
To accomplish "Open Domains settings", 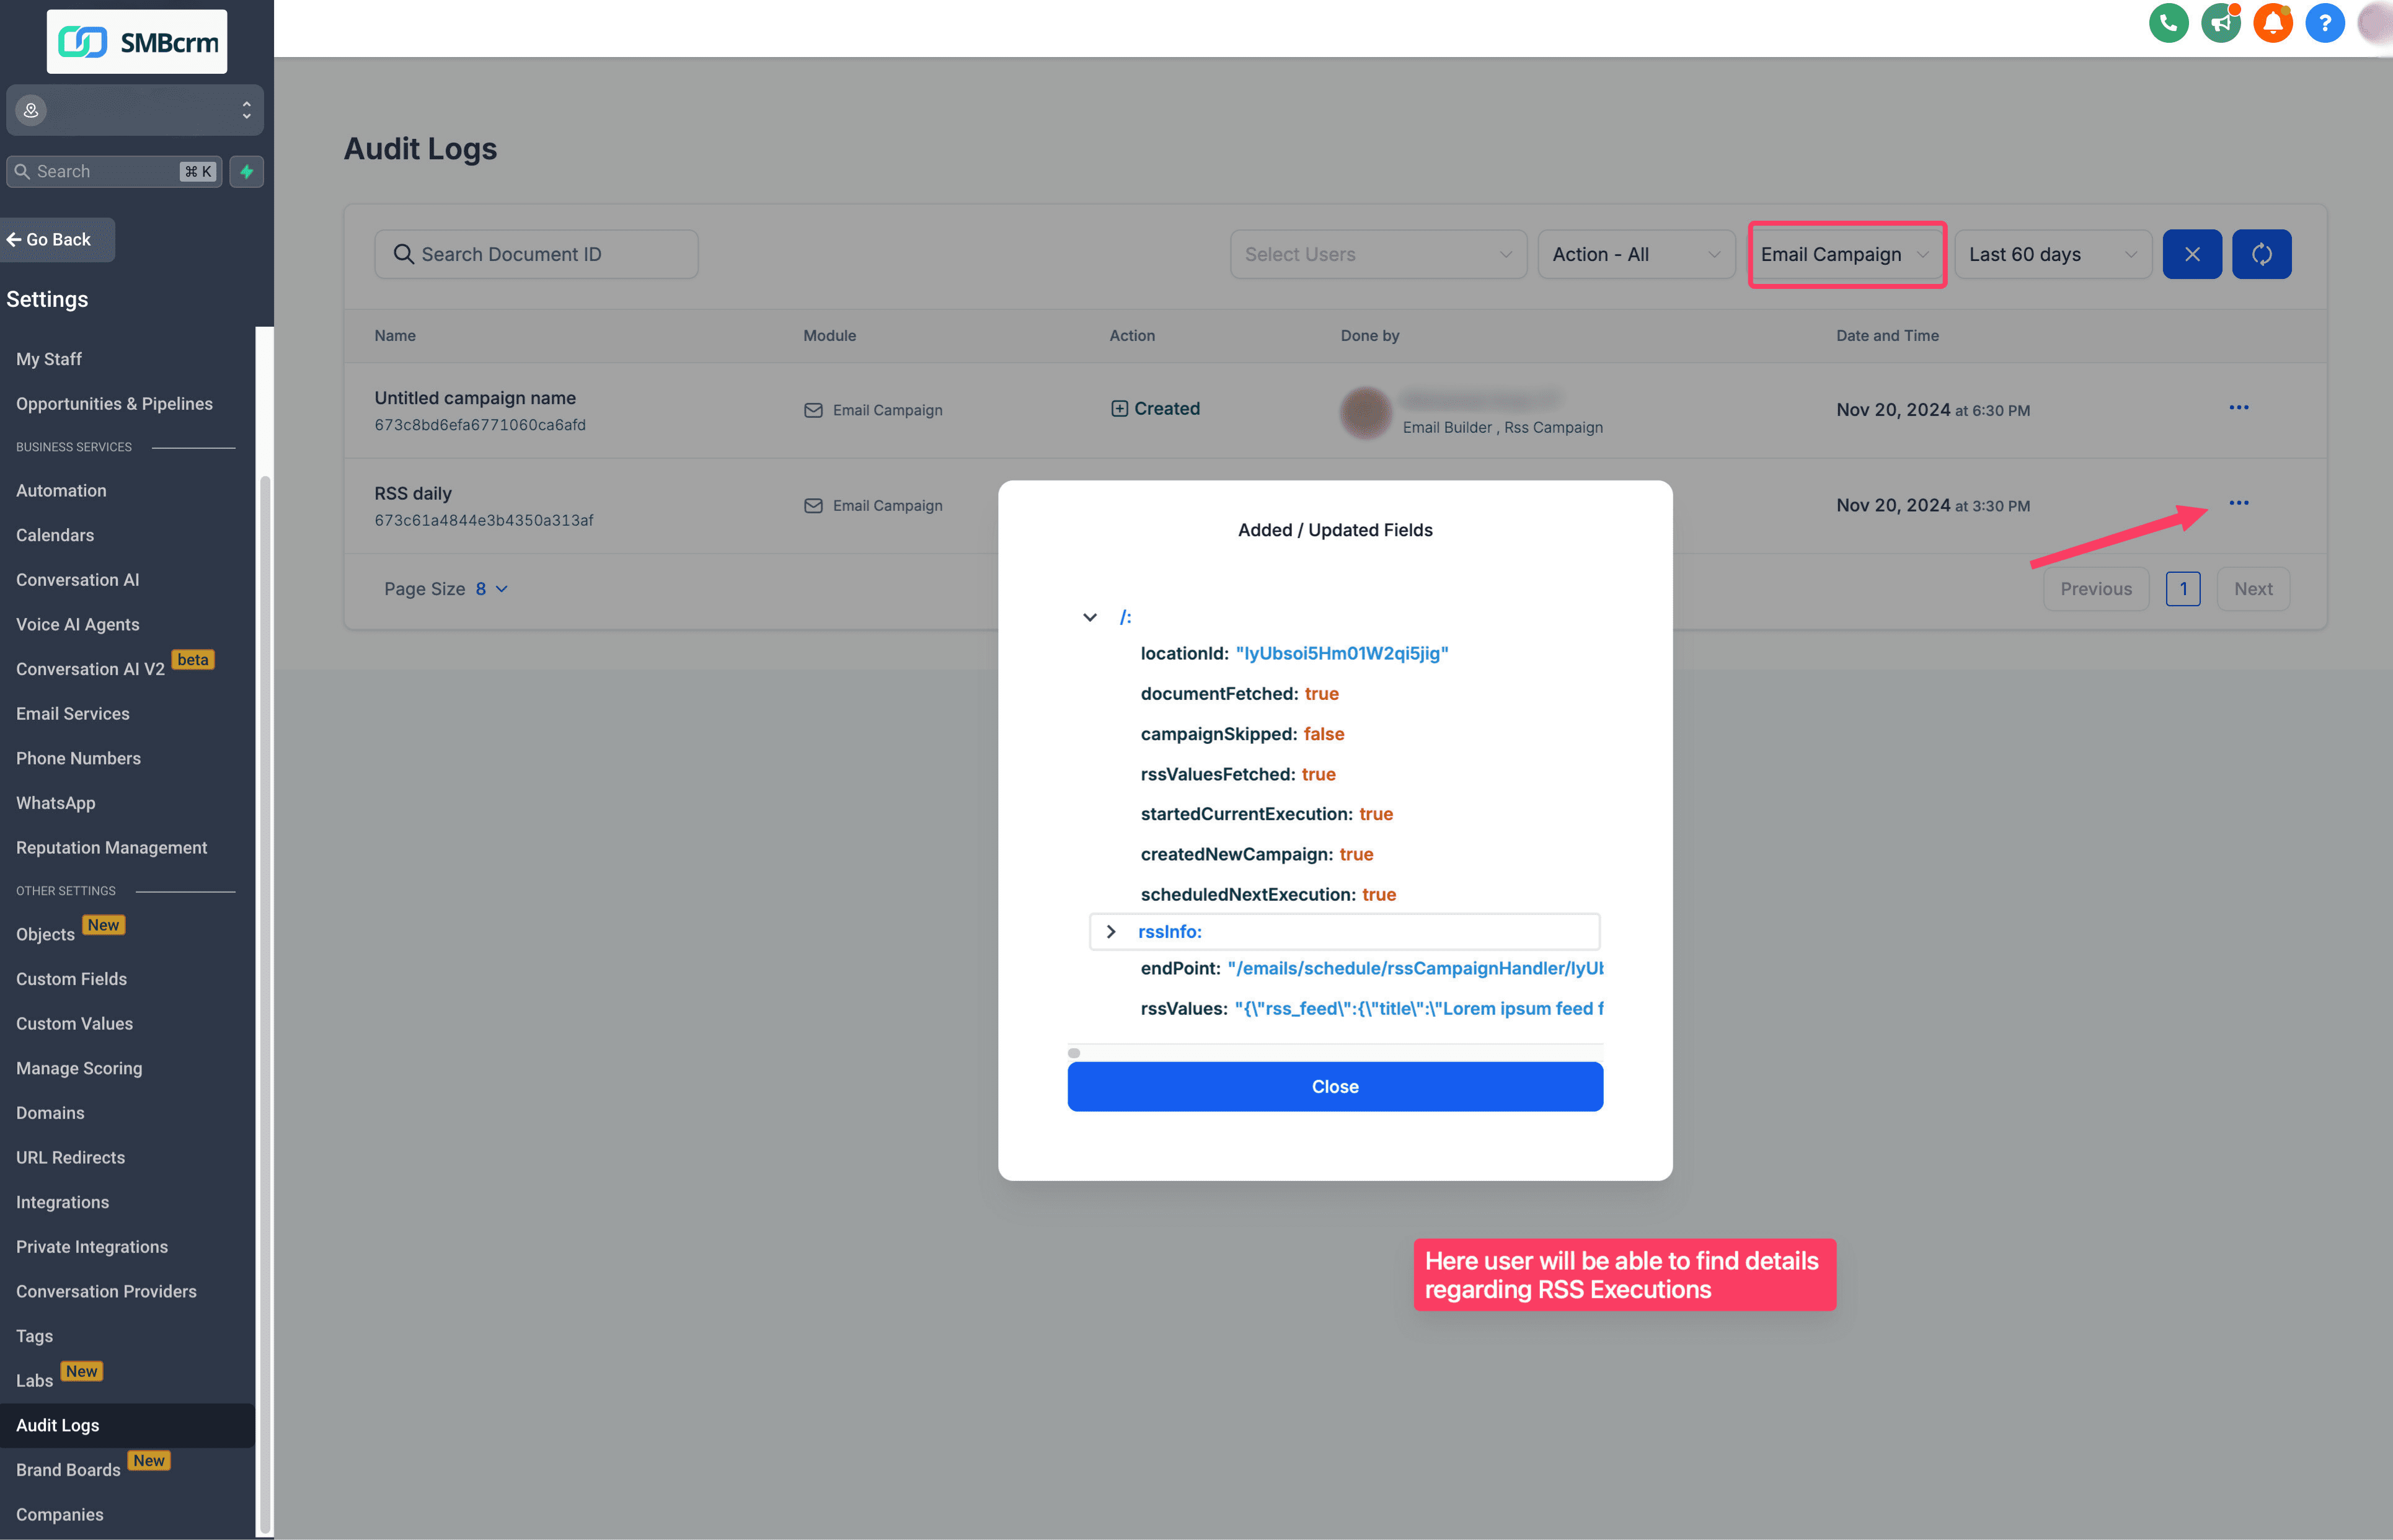I will tap(50, 1113).
